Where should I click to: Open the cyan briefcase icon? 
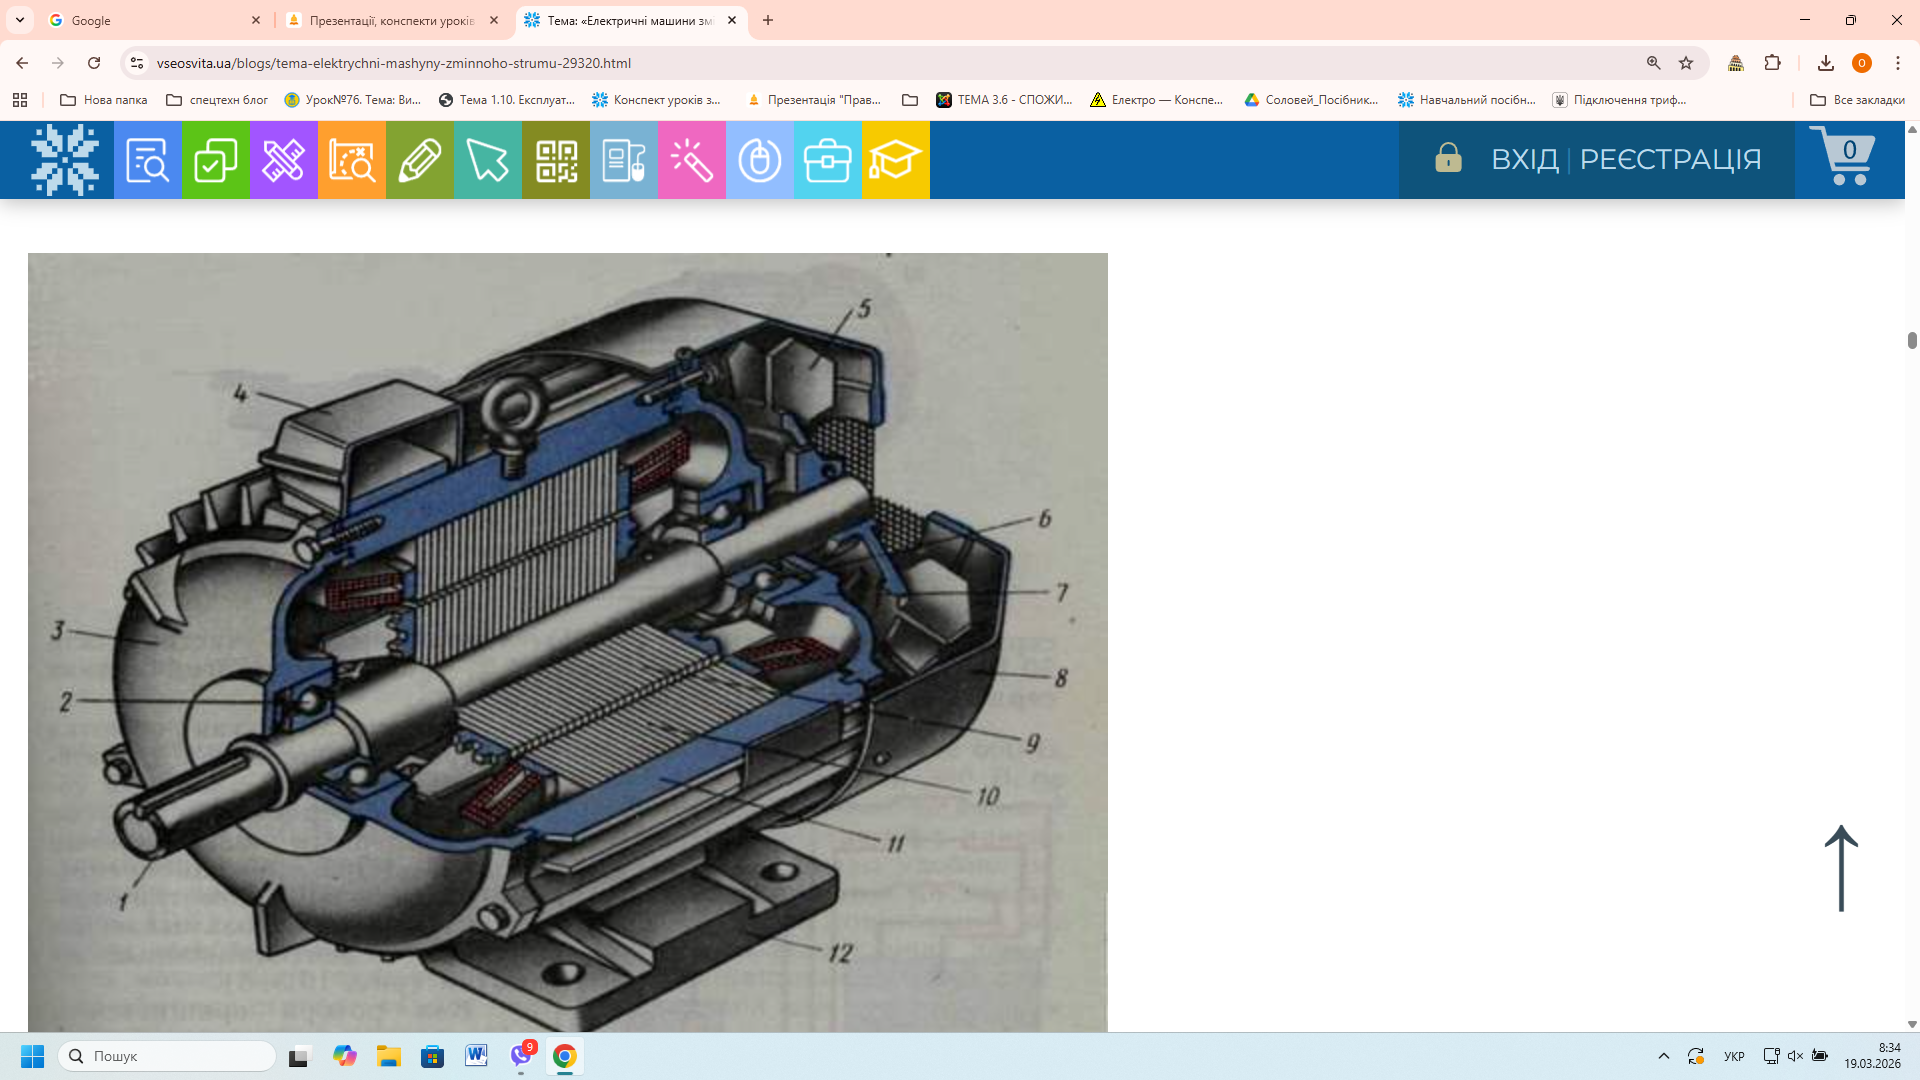(x=828, y=160)
